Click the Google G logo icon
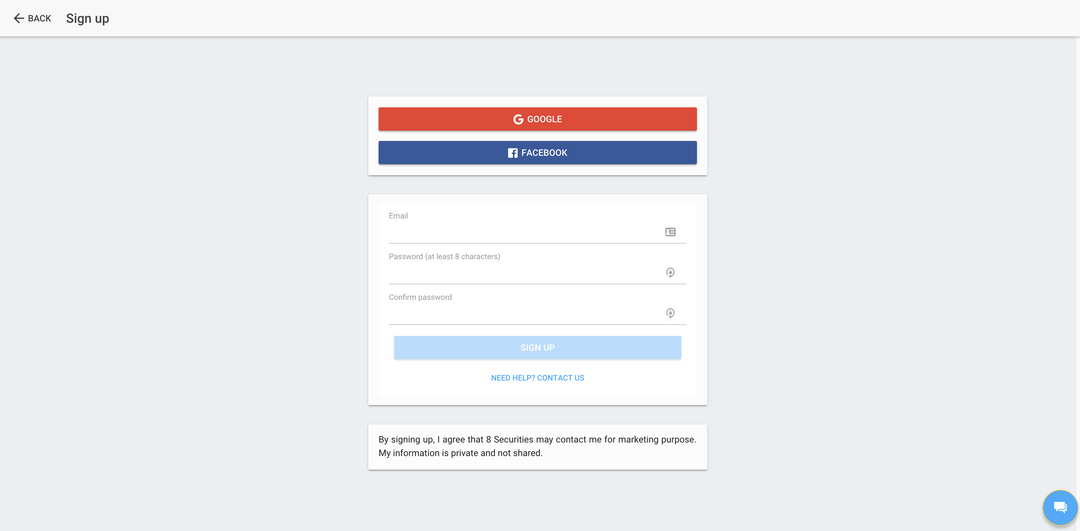Viewport: 1080px width, 531px height. coord(518,119)
